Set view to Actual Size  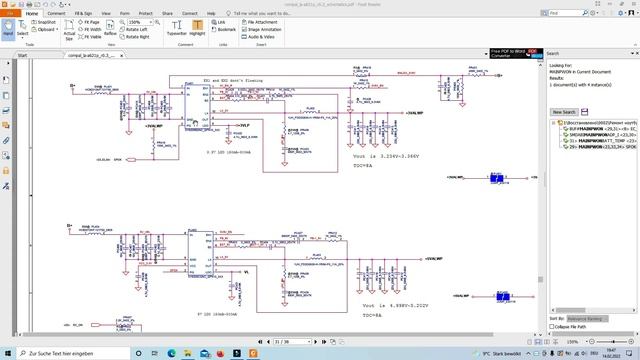[69, 30]
